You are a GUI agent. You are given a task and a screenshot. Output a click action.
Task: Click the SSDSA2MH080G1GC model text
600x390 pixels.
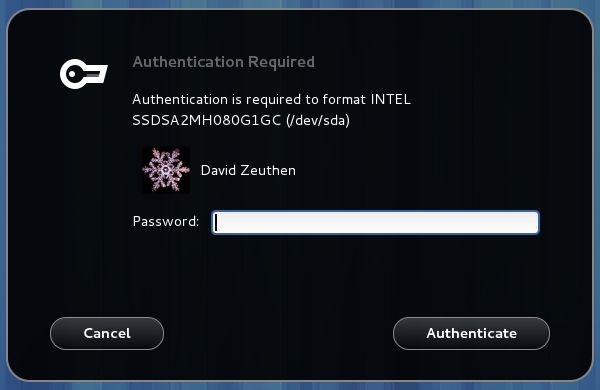coord(207,121)
